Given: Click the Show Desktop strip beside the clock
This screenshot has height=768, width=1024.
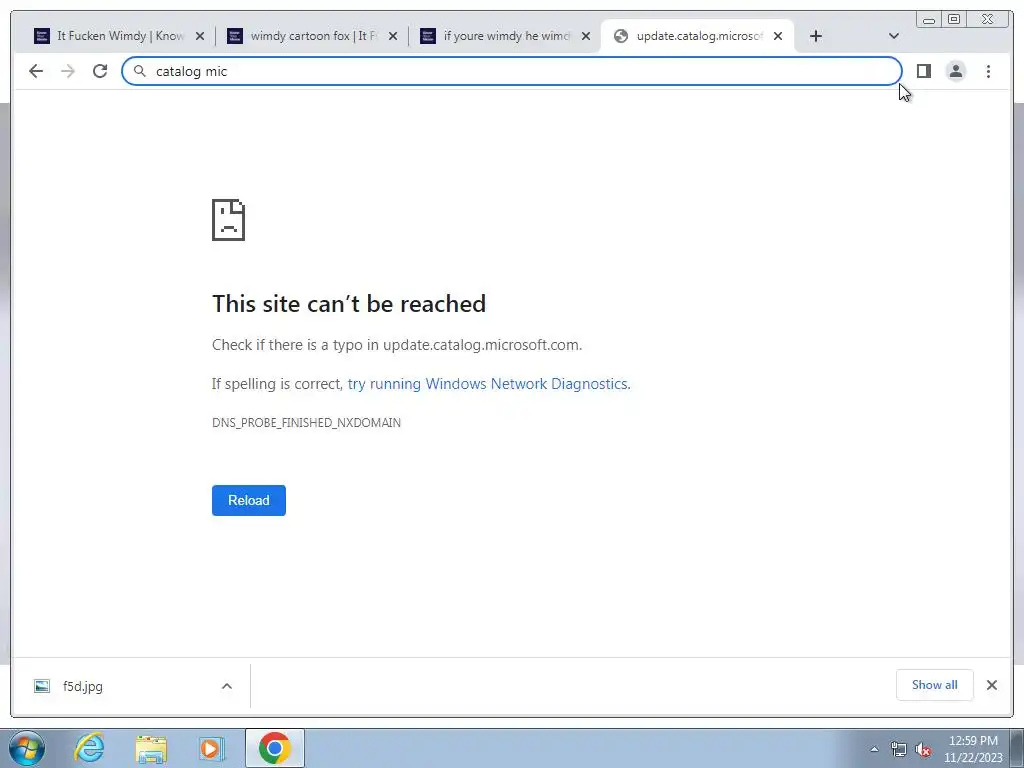Looking at the screenshot, I should pos(1018,749).
